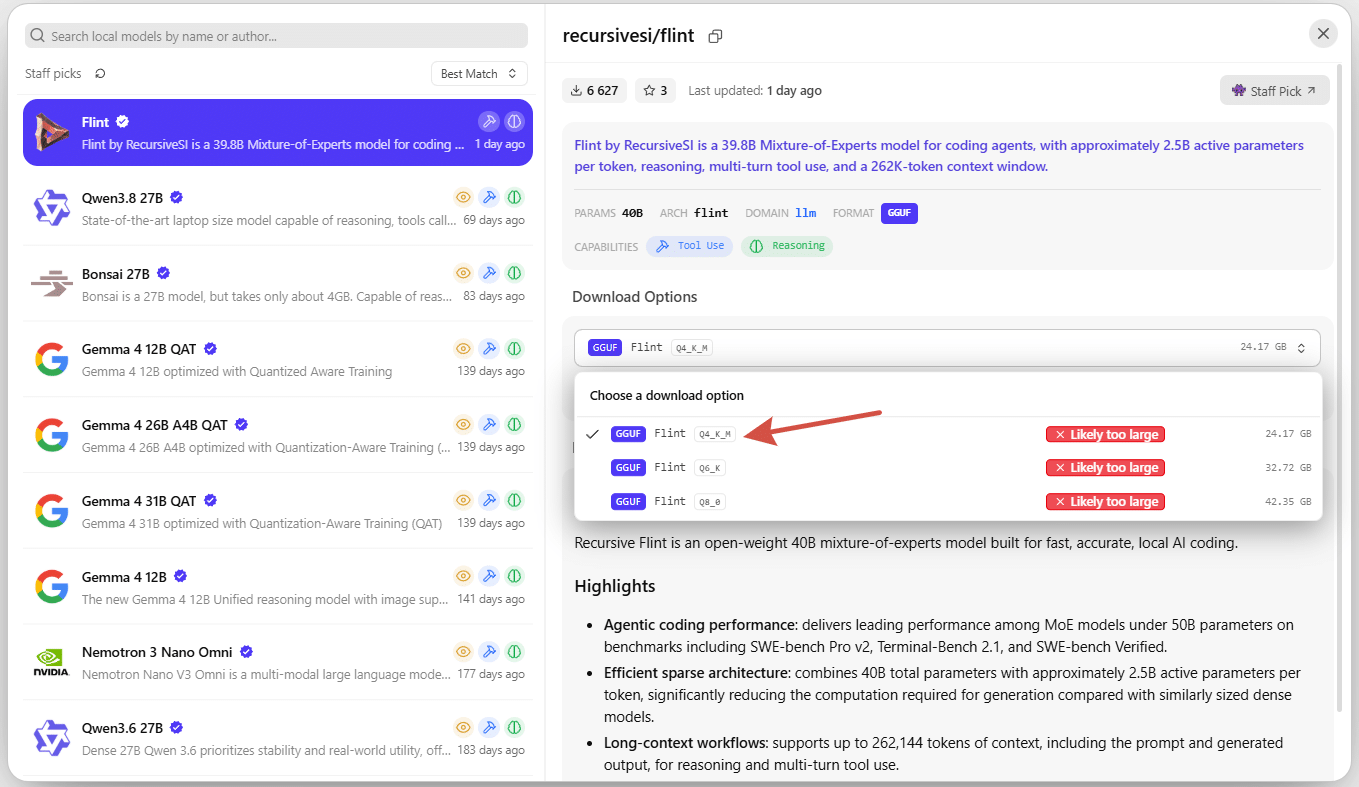Click the tool use icon on Nemotron 3 Nano Omni
The height and width of the screenshot is (787, 1359).
point(488,652)
